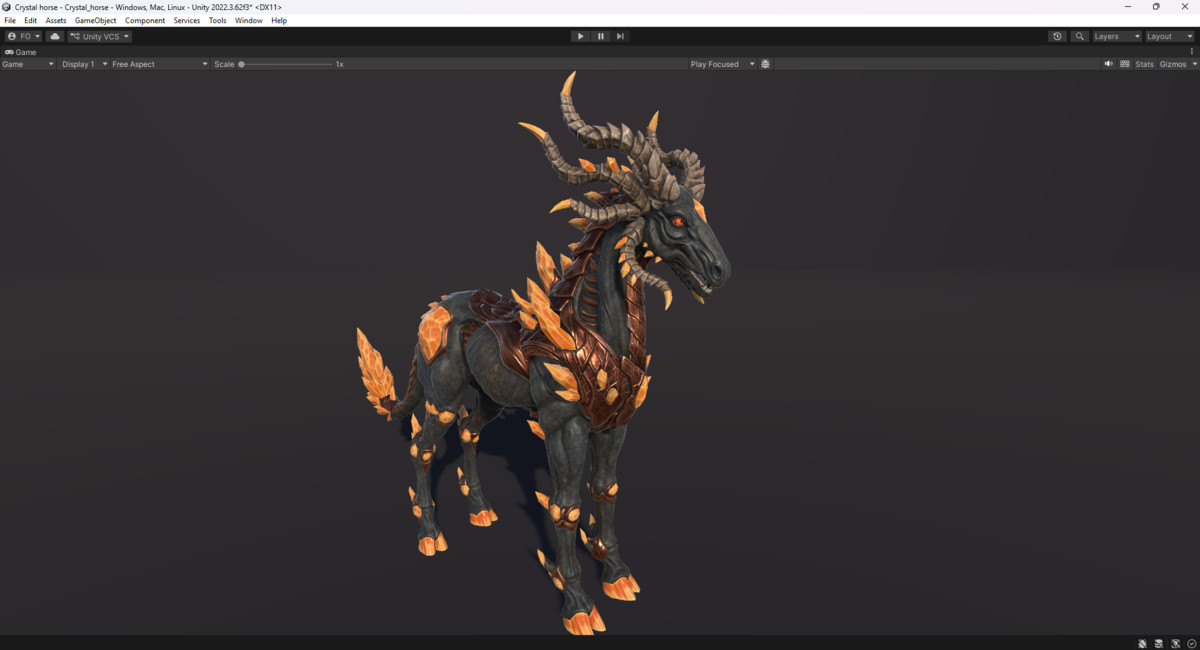Click the cloud services icon
The height and width of the screenshot is (650, 1200).
point(55,36)
